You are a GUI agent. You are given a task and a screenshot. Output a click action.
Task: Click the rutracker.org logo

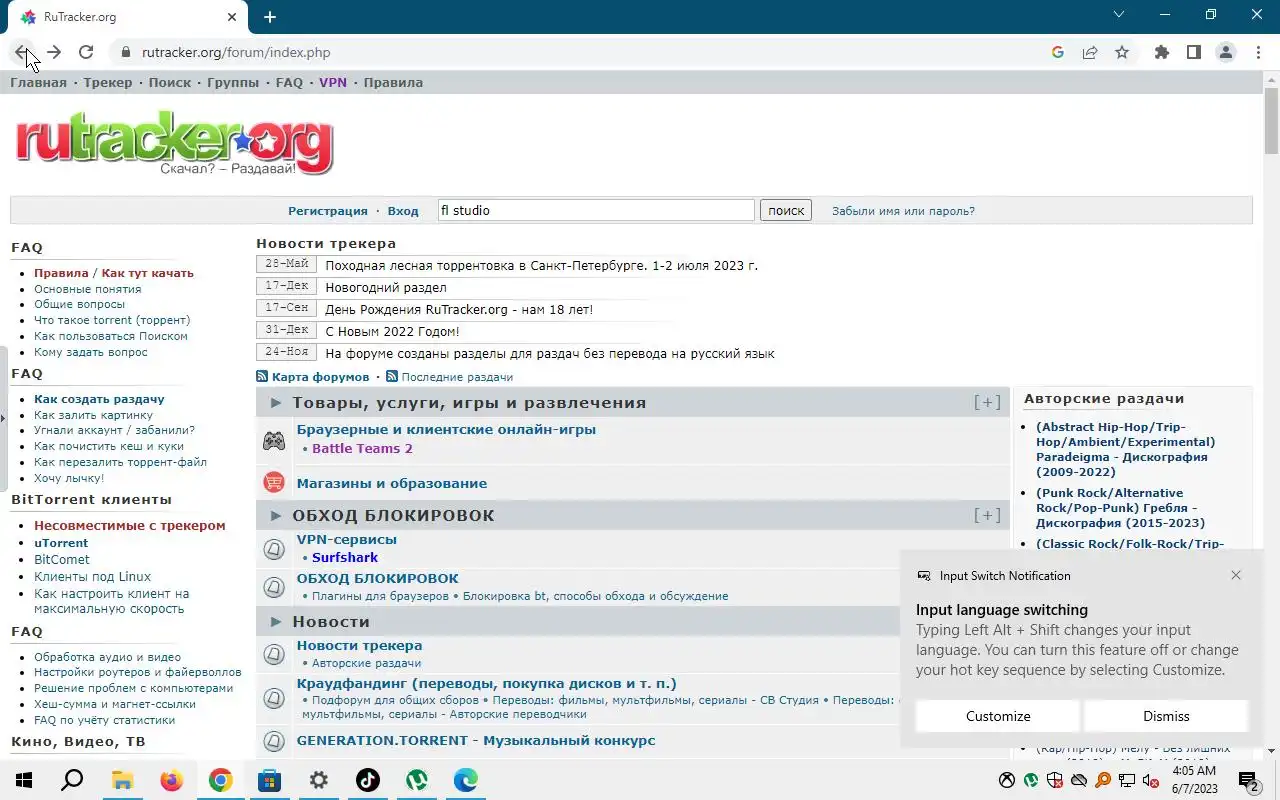[174, 143]
